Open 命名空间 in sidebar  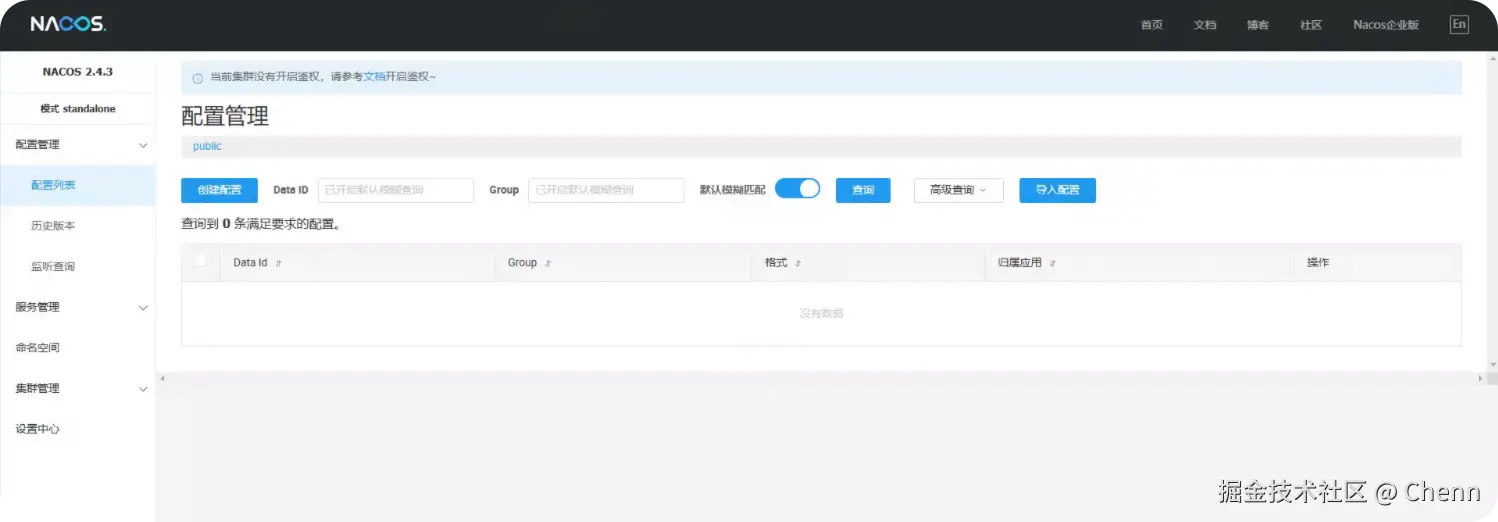click(x=37, y=348)
